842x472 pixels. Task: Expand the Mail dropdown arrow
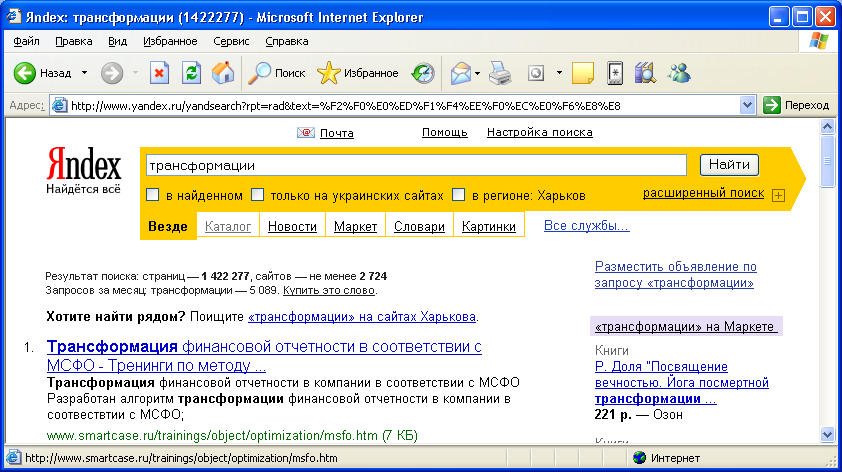coord(477,73)
